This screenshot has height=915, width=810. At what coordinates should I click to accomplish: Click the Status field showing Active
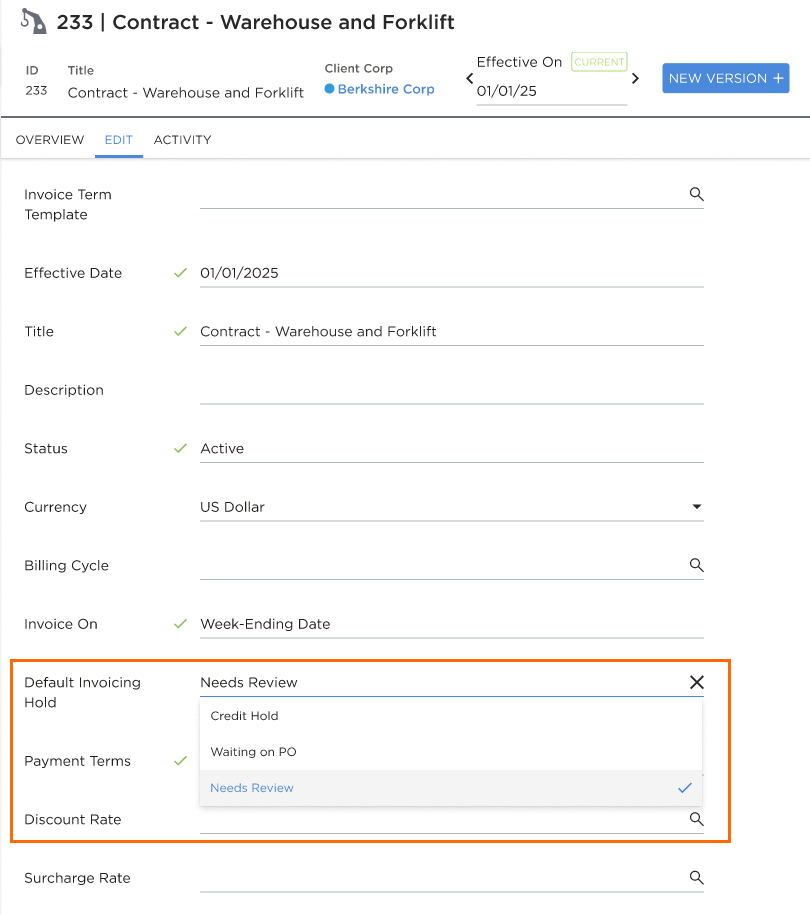point(452,449)
